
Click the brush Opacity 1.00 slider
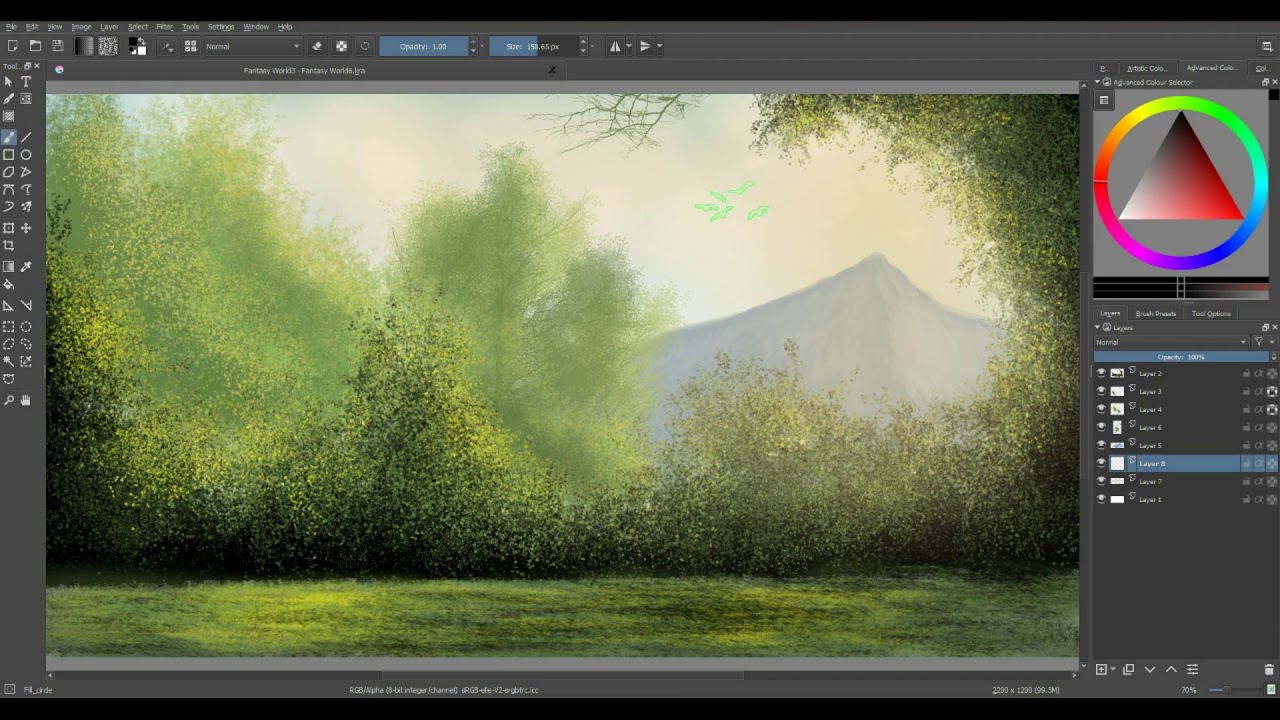[424, 46]
